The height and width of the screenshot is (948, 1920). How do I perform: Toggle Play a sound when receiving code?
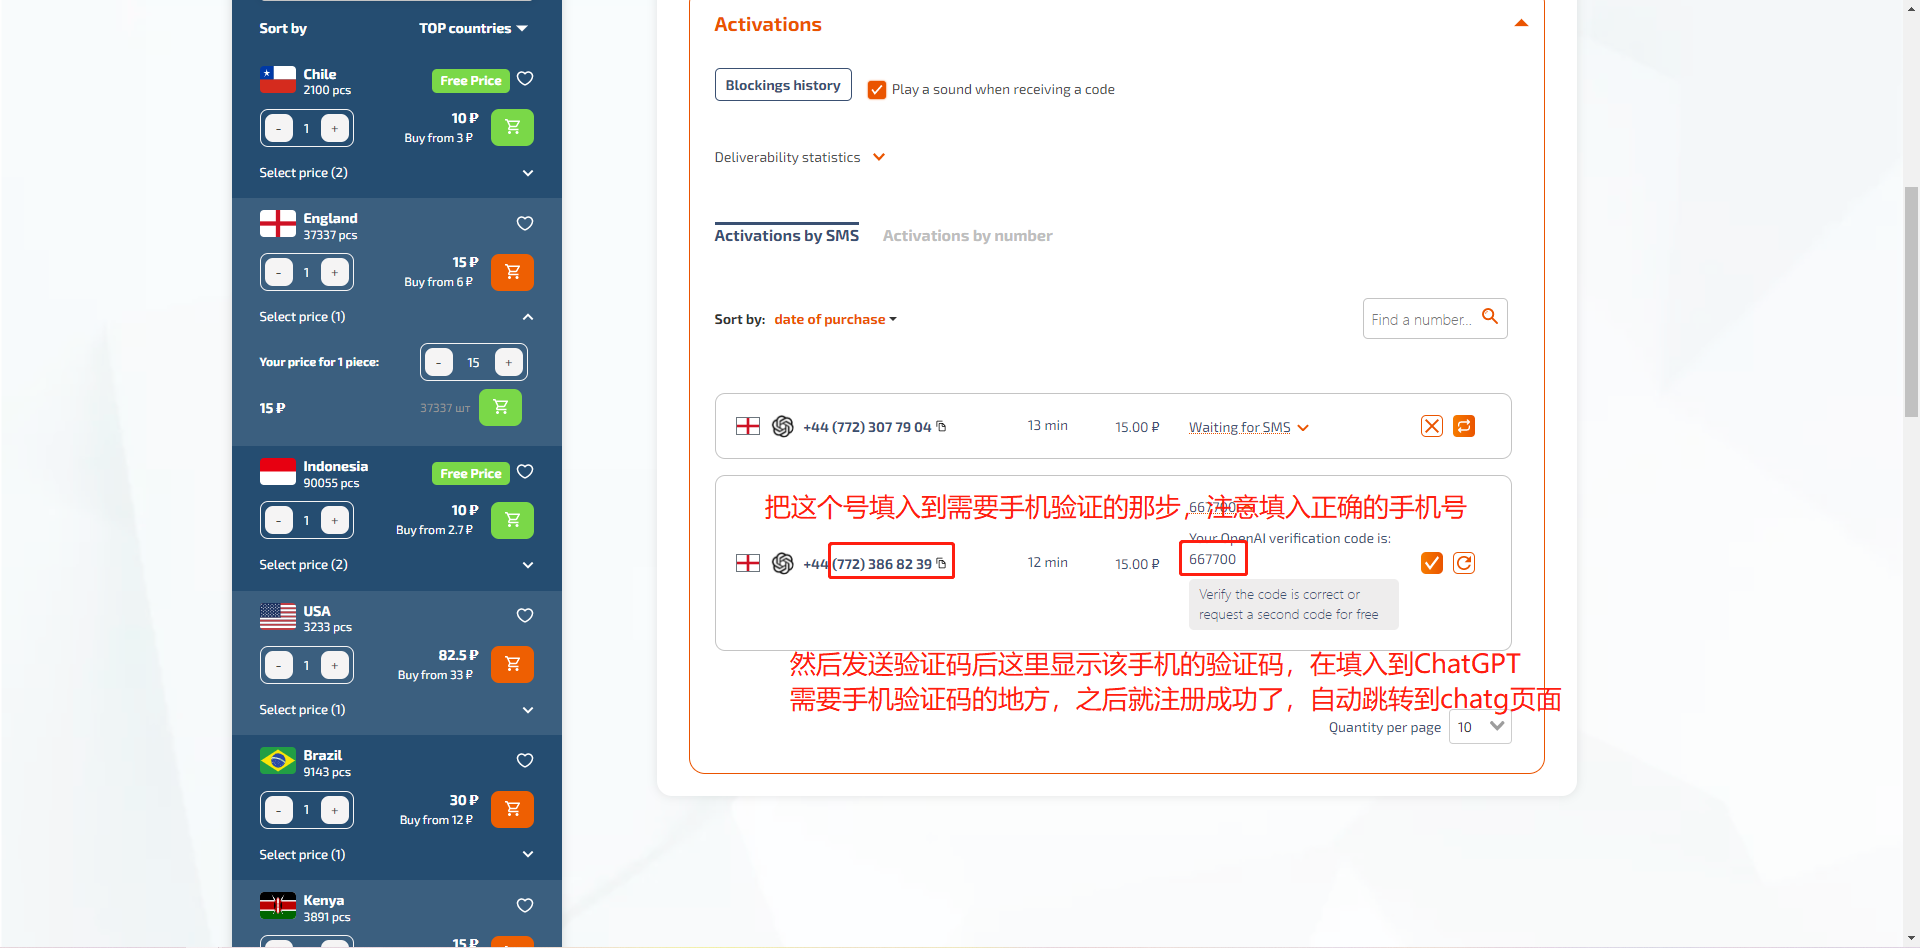[877, 90]
